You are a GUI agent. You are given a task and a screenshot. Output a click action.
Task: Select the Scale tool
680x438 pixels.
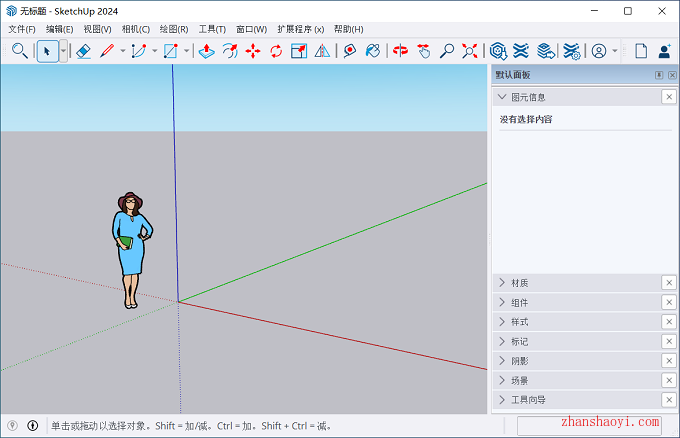(x=299, y=51)
